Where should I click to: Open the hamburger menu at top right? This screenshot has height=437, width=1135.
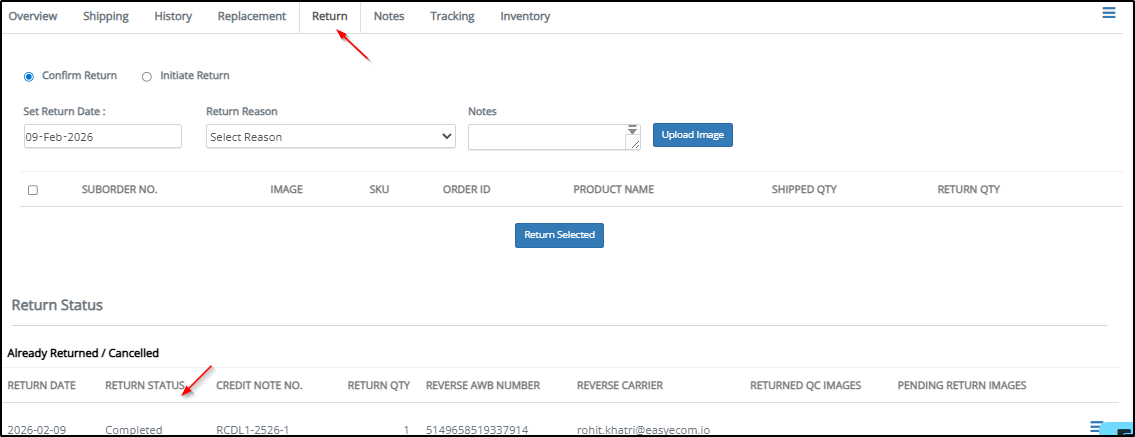click(x=1108, y=13)
